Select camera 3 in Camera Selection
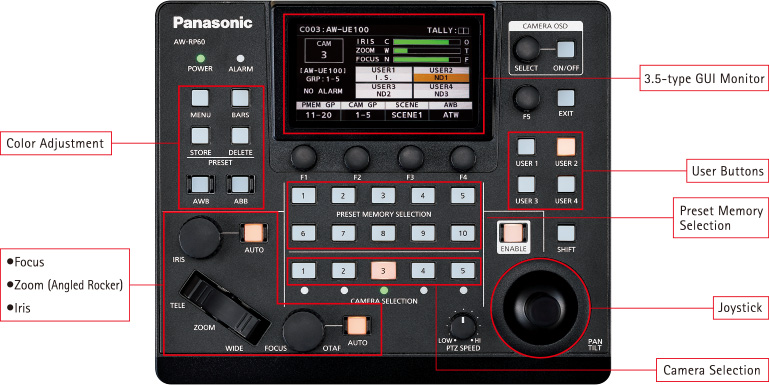Image resolution: width=770 pixels, height=385 pixels. 383,270
